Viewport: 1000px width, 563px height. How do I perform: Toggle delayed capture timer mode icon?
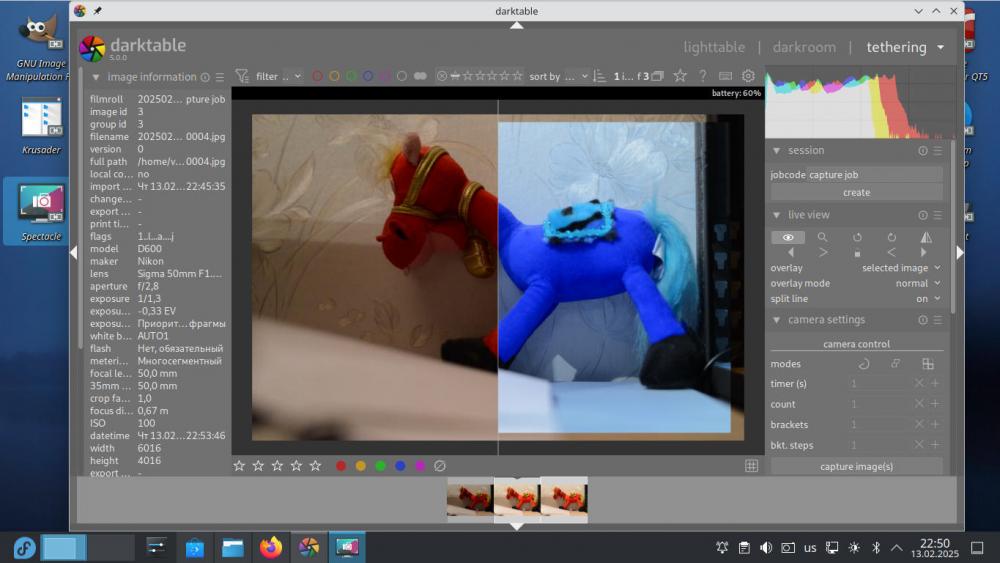click(x=864, y=364)
